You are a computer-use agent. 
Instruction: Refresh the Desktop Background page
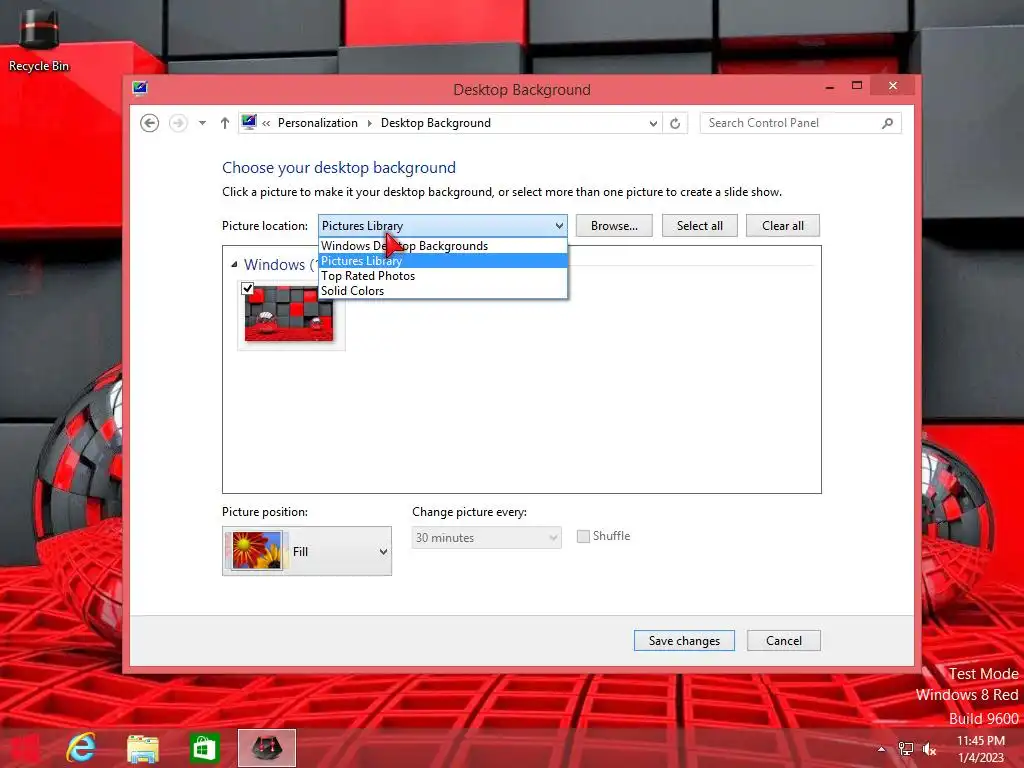click(675, 123)
